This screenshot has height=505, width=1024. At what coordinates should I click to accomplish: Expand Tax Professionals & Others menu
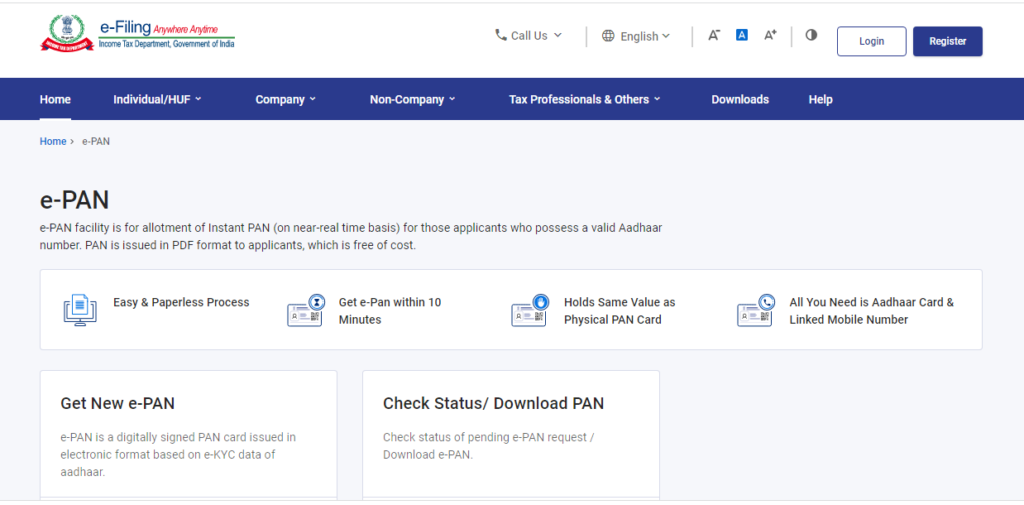[584, 99]
